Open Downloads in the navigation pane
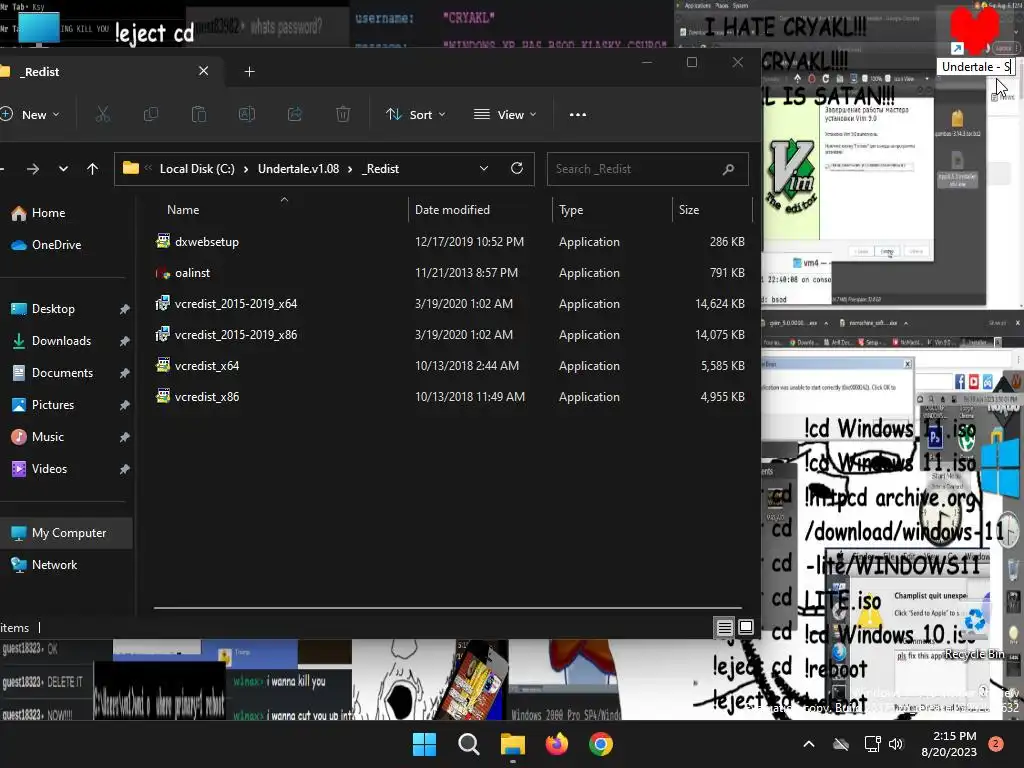Screen dimensions: 1024x768 pos(61,341)
